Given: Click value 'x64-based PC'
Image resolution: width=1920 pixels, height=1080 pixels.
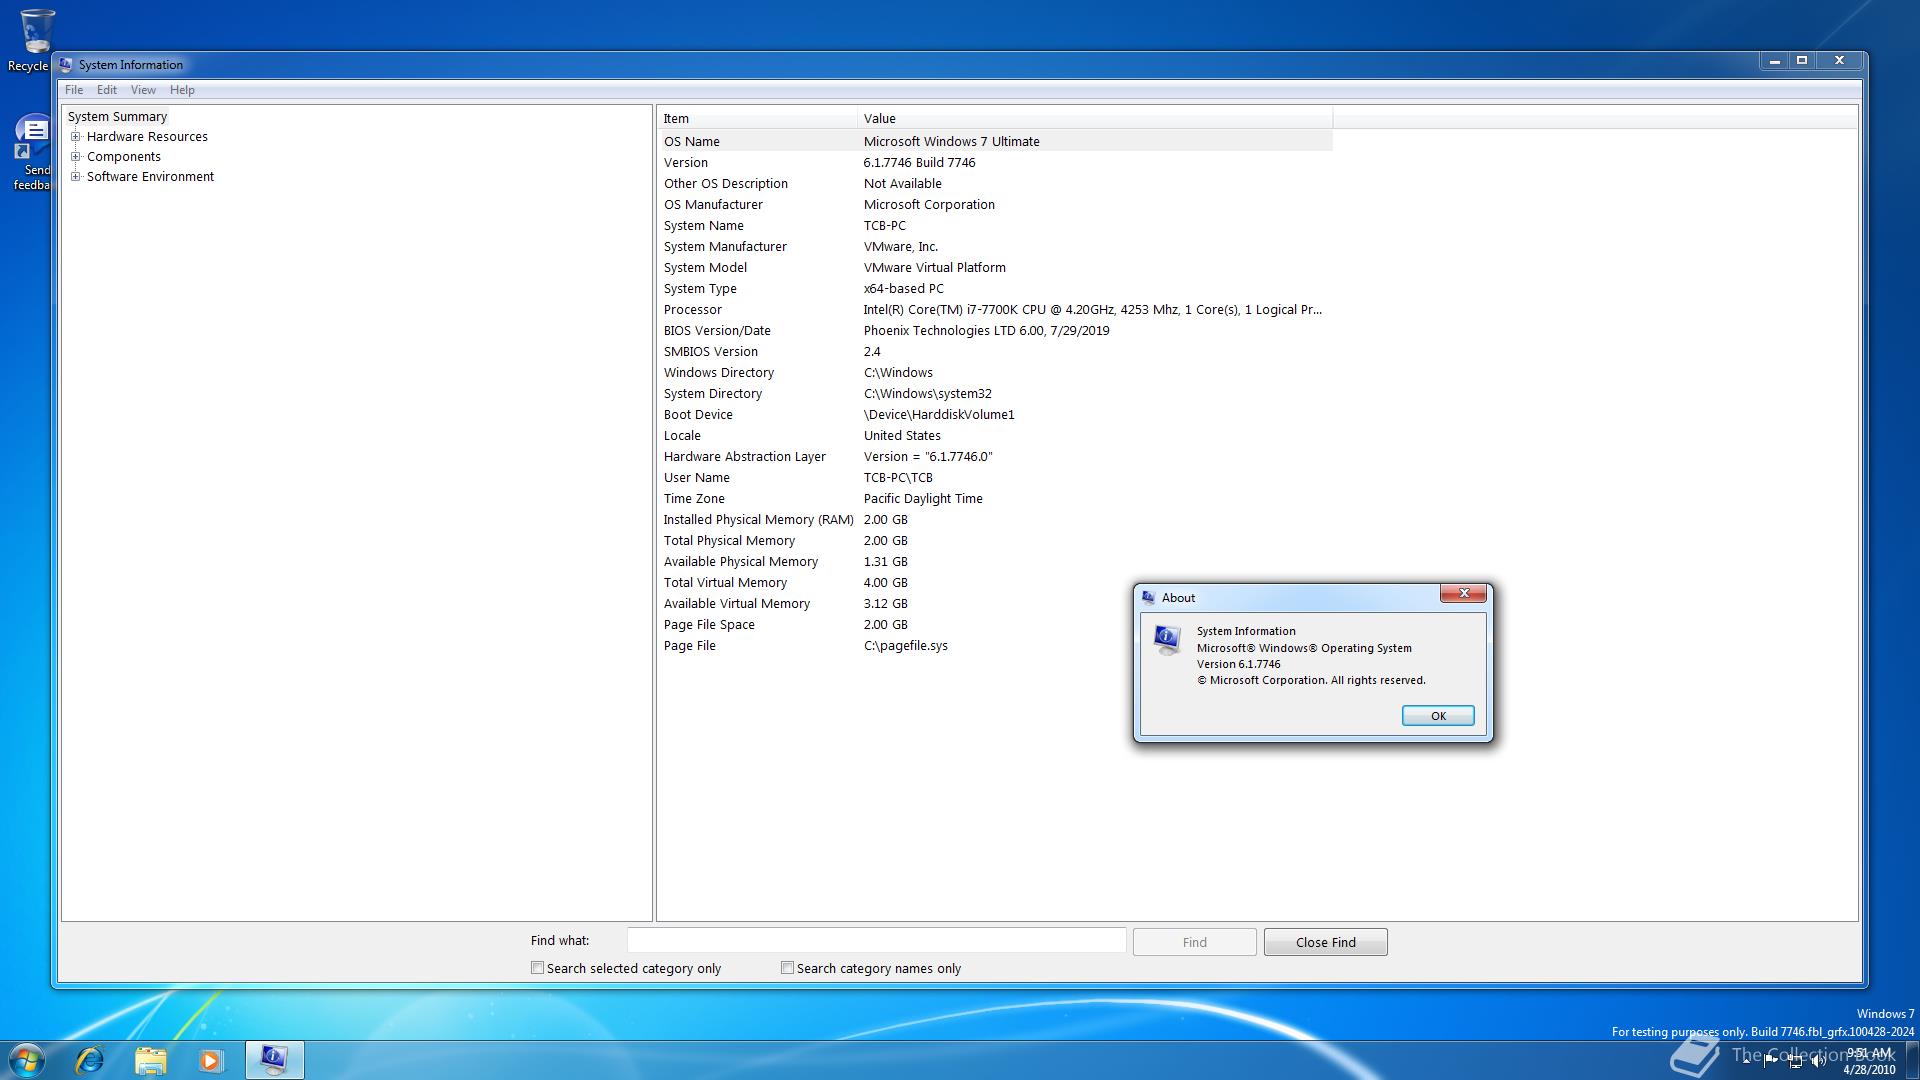Looking at the screenshot, I should point(904,289).
